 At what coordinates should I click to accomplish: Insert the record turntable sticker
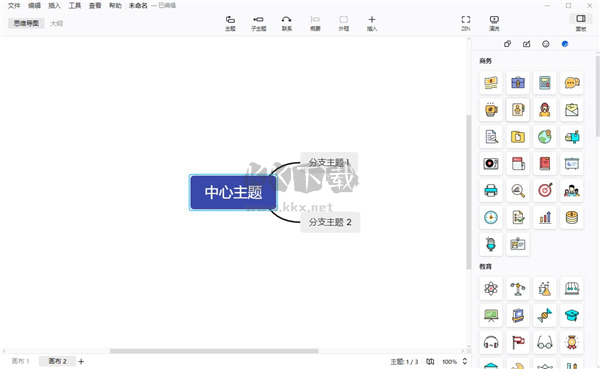point(491,163)
